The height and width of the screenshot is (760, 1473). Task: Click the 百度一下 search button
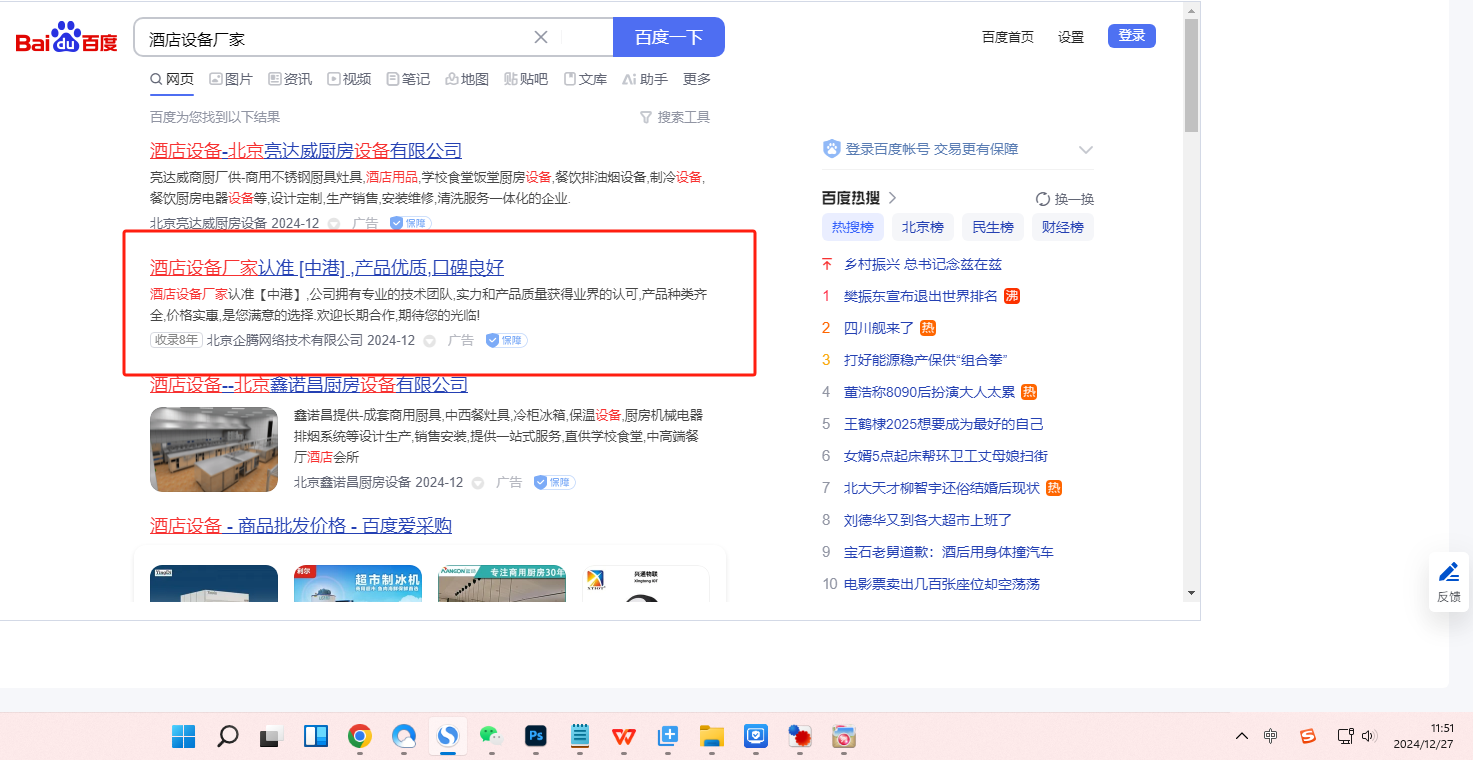tap(668, 37)
